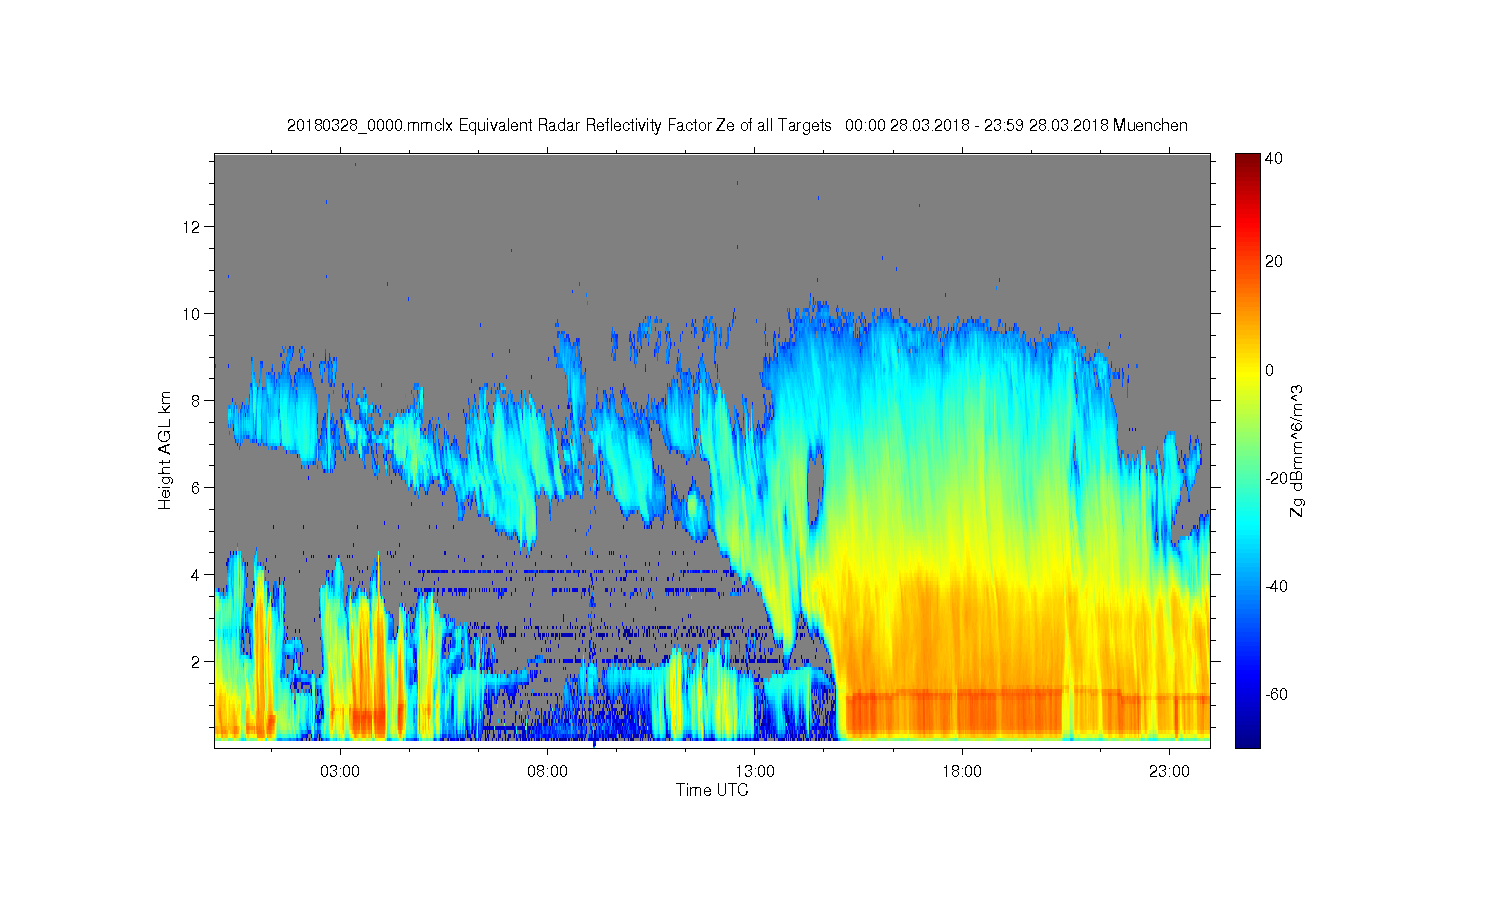Click the 'Height AGL km' axis label

tap(165, 450)
